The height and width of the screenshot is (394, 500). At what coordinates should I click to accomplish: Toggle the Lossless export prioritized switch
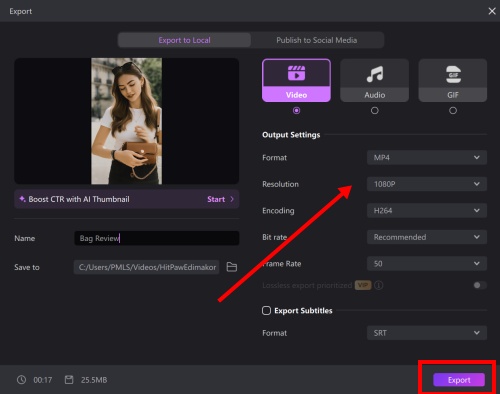click(x=480, y=285)
